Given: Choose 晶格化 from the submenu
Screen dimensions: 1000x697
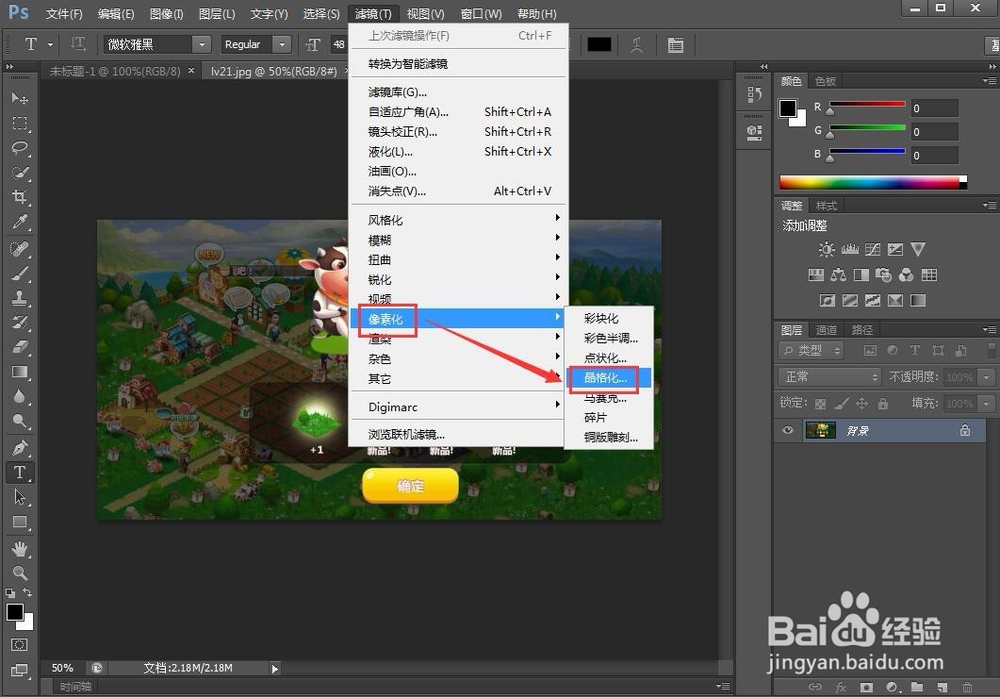Looking at the screenshot, I should [608, 378].
